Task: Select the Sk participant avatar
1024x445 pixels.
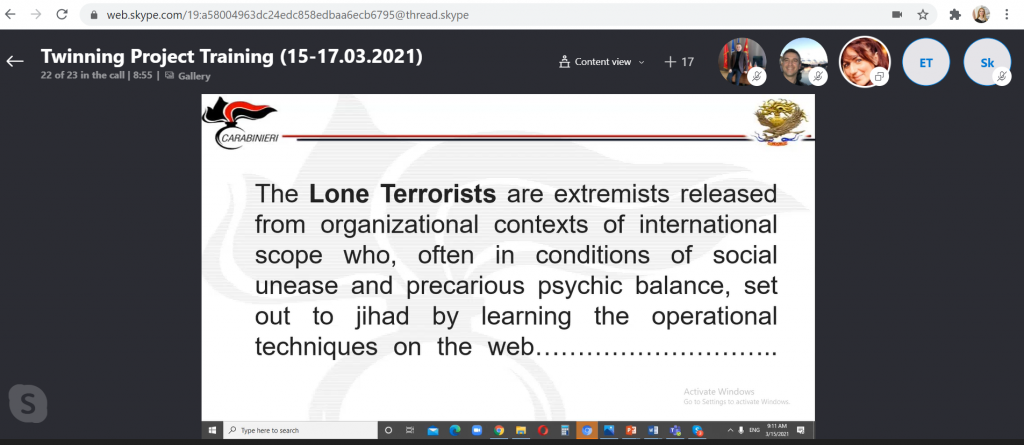Action: (987, 61)
